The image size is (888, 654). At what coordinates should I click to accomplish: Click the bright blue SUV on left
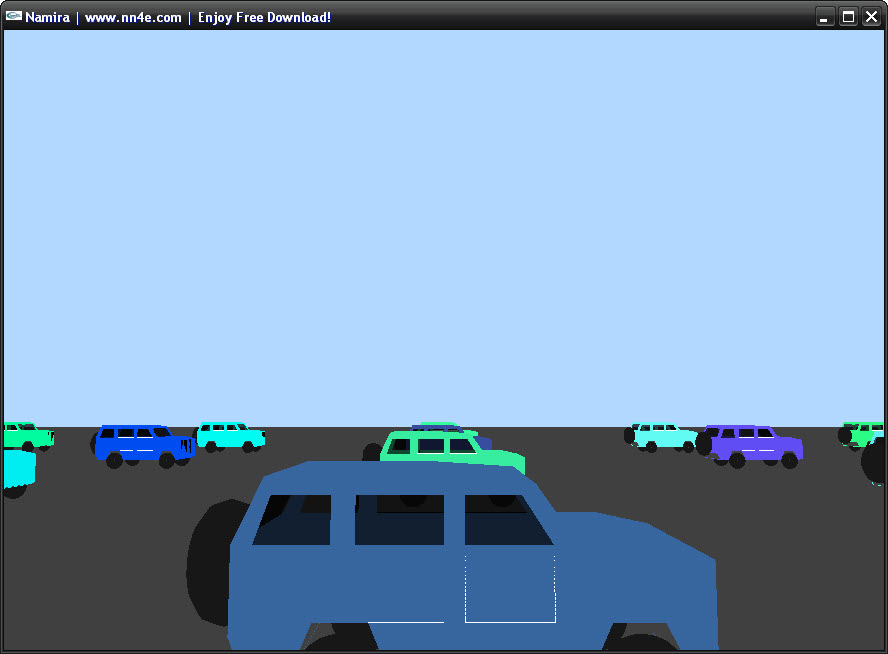click(143, 446)
